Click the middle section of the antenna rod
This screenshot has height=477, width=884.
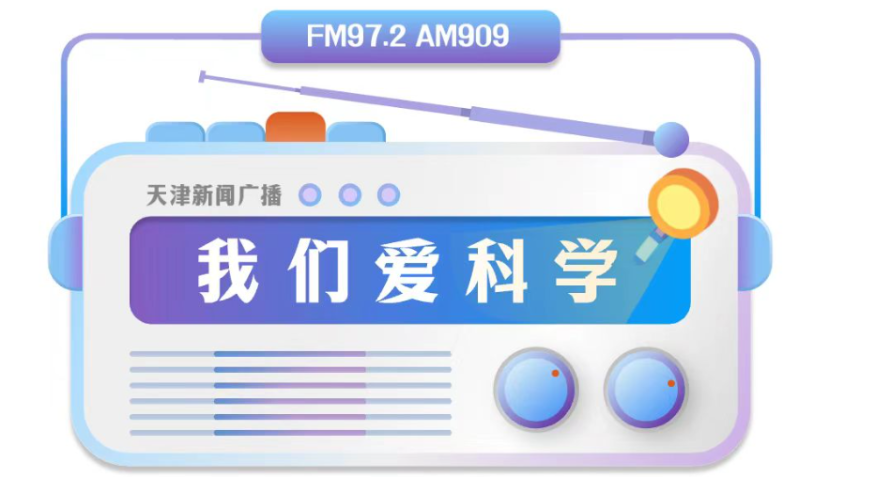pos(386,100)
